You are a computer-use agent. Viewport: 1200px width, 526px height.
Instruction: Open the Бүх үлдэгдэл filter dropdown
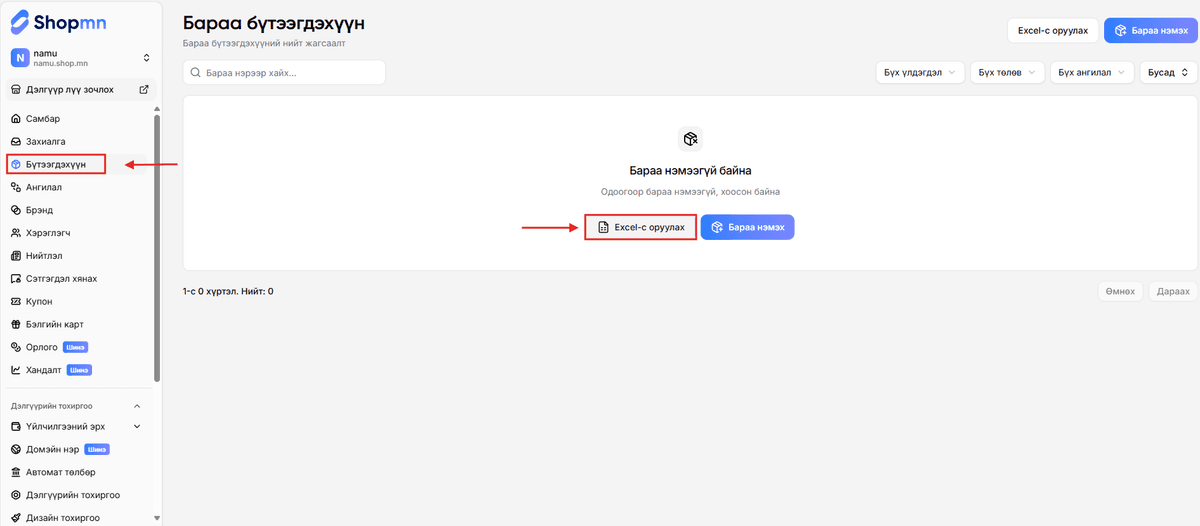(920, 72)
